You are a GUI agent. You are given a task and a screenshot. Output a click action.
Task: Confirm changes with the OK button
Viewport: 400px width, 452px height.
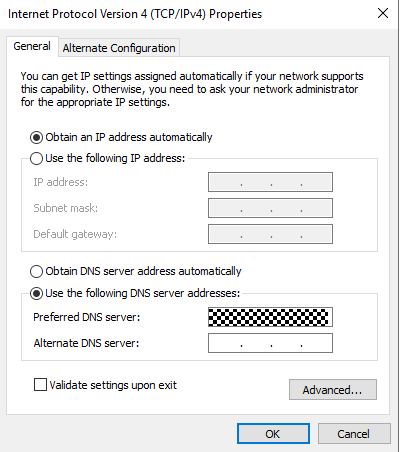273,434
